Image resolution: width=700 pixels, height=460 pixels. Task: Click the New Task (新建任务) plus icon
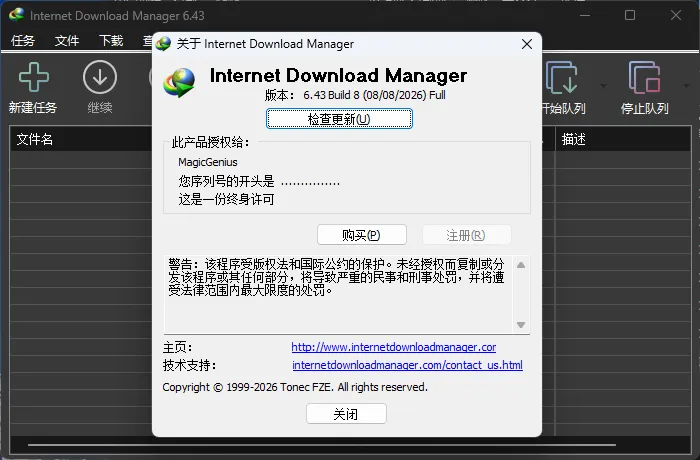34,78
